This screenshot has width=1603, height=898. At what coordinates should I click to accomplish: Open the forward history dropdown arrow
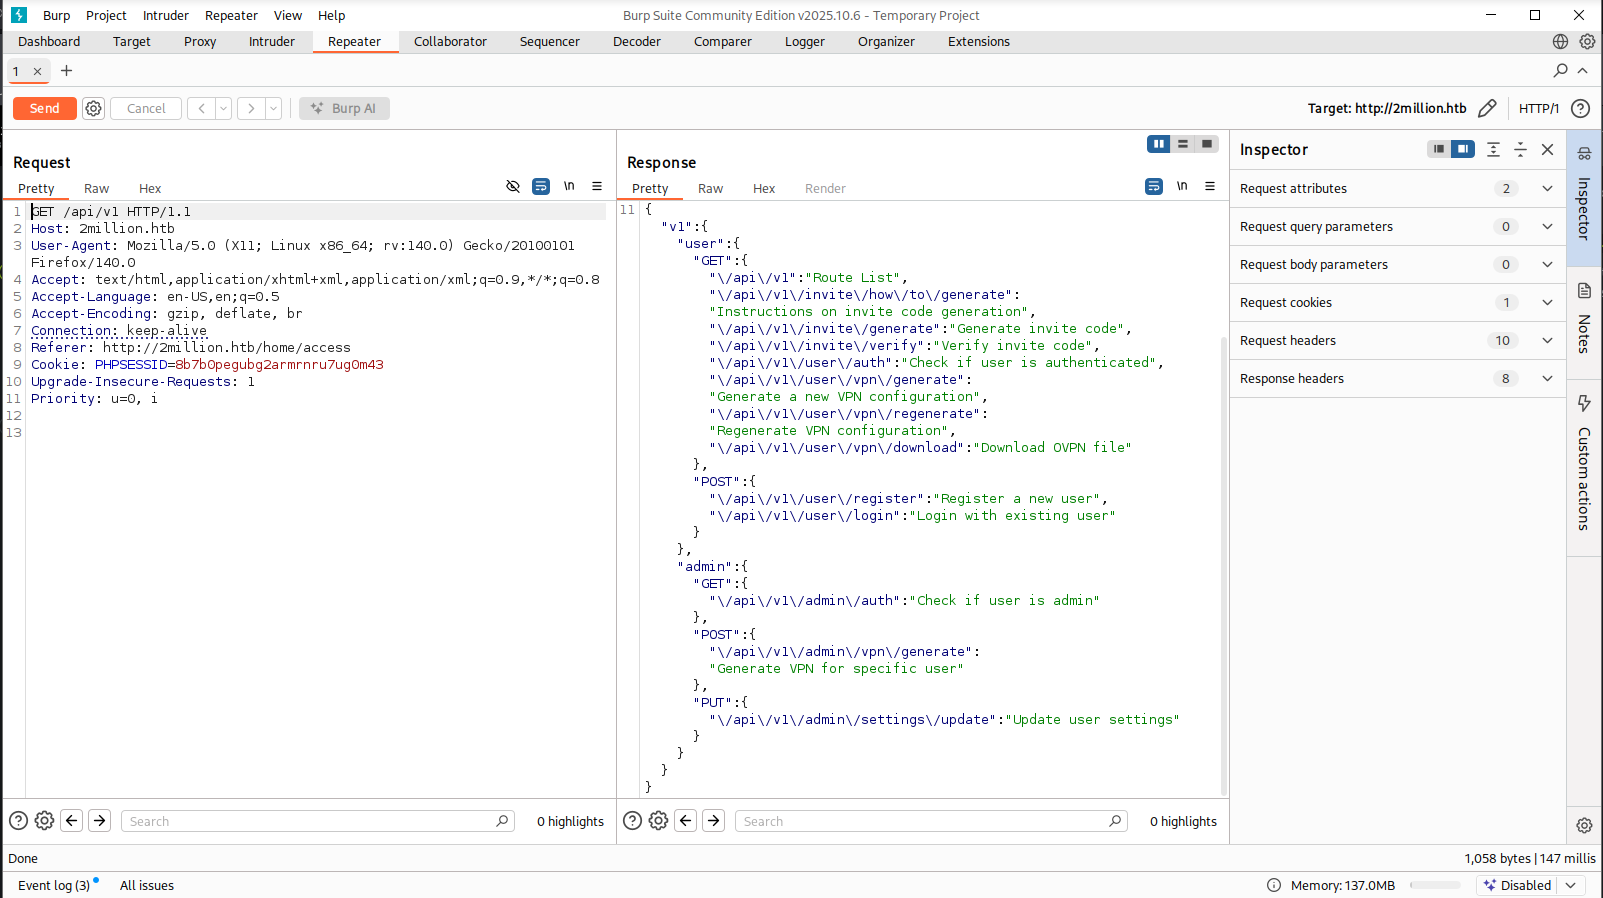point(274,108)
